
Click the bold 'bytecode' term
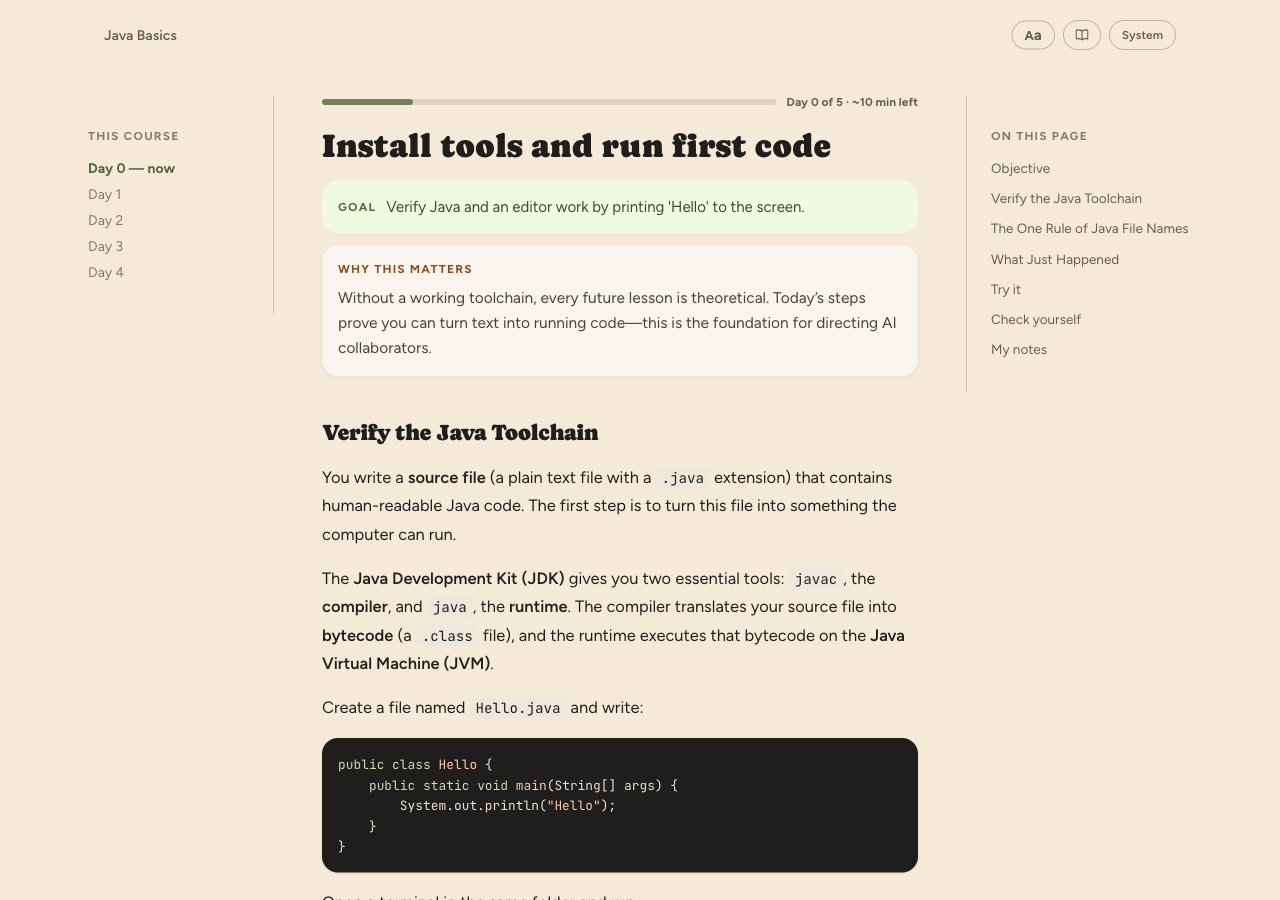coord(357,636)
